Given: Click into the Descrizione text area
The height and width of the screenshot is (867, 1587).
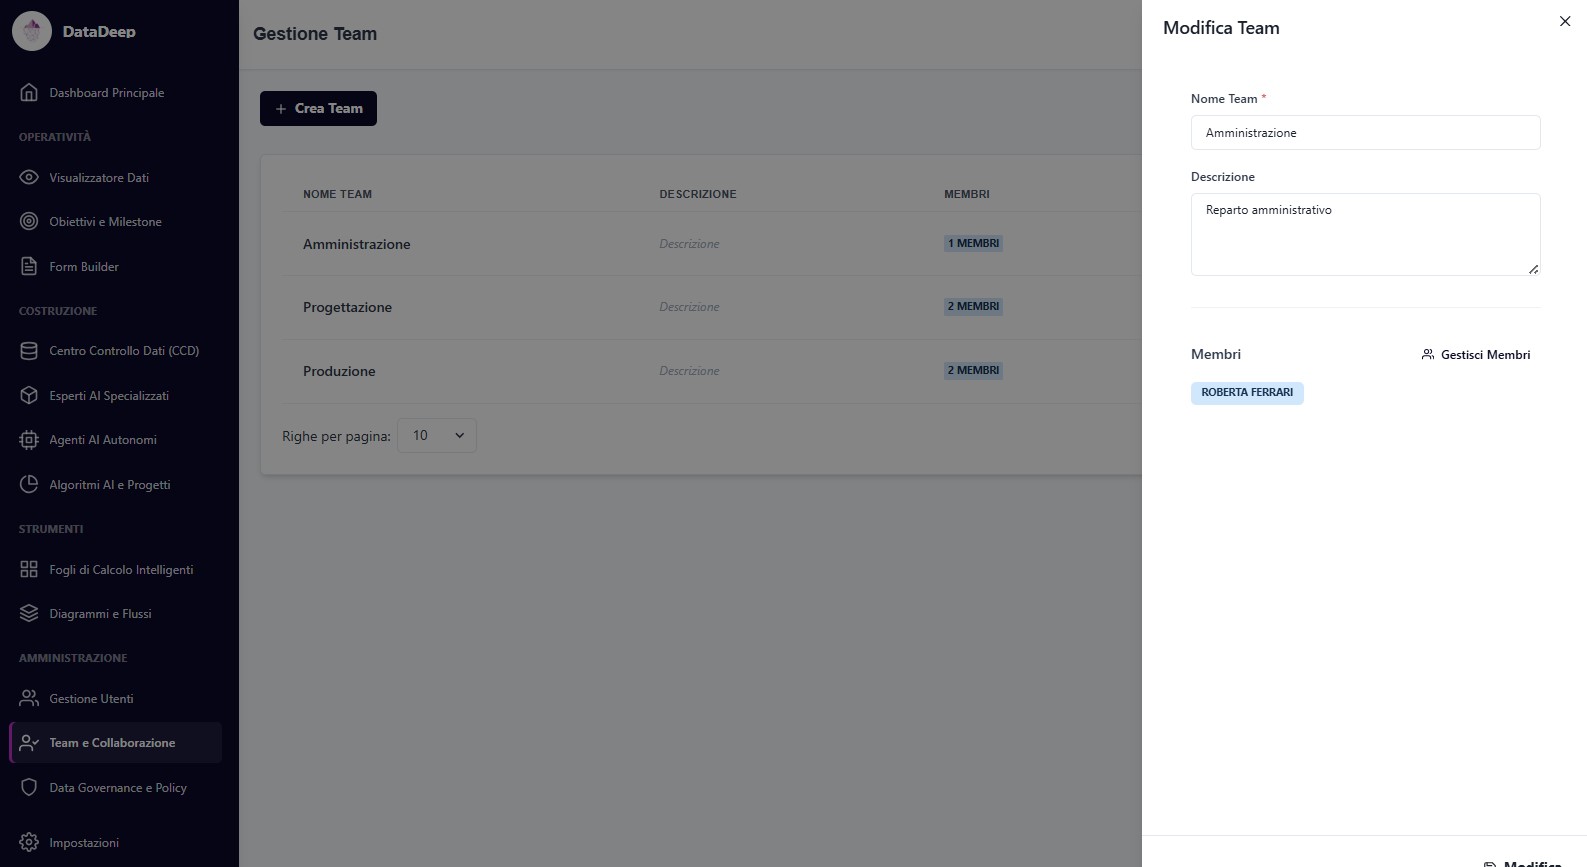Looking at the screenshot, I should tap(1365, 235).
